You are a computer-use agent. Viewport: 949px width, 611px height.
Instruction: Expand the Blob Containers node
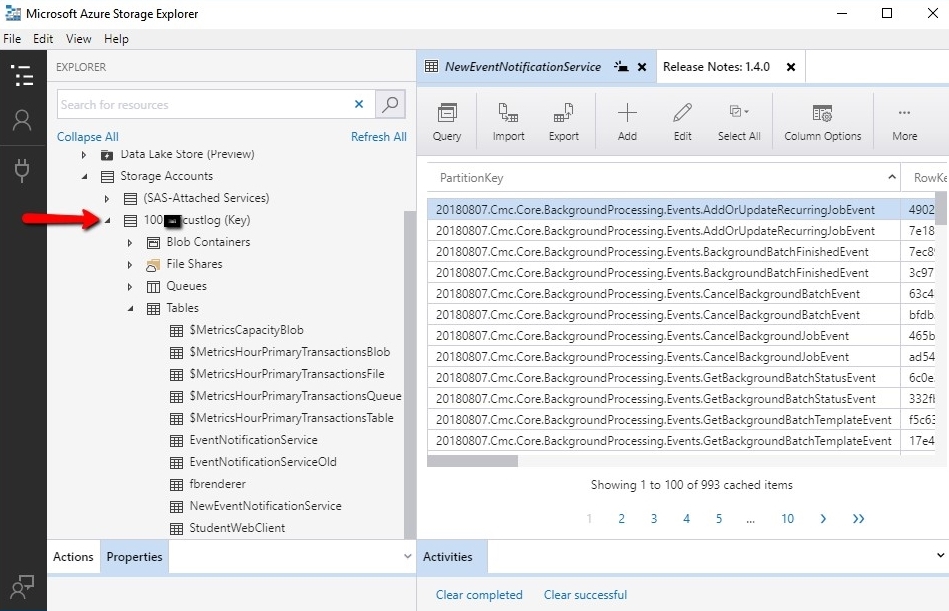pos(128,242)
